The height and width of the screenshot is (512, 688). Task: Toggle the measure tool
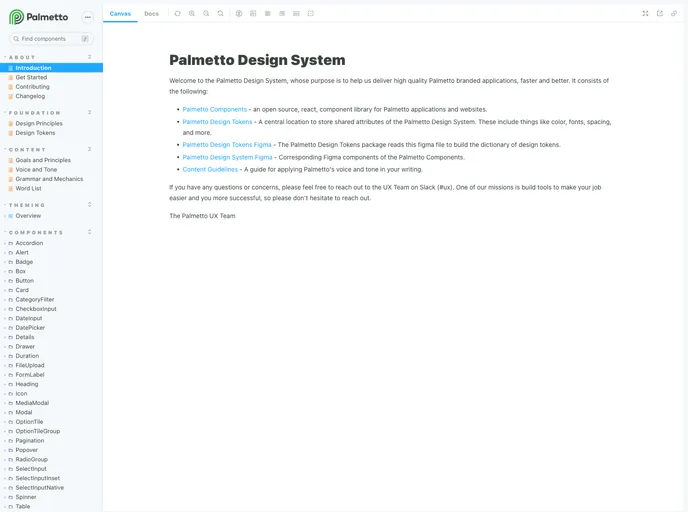pos(297,14)
